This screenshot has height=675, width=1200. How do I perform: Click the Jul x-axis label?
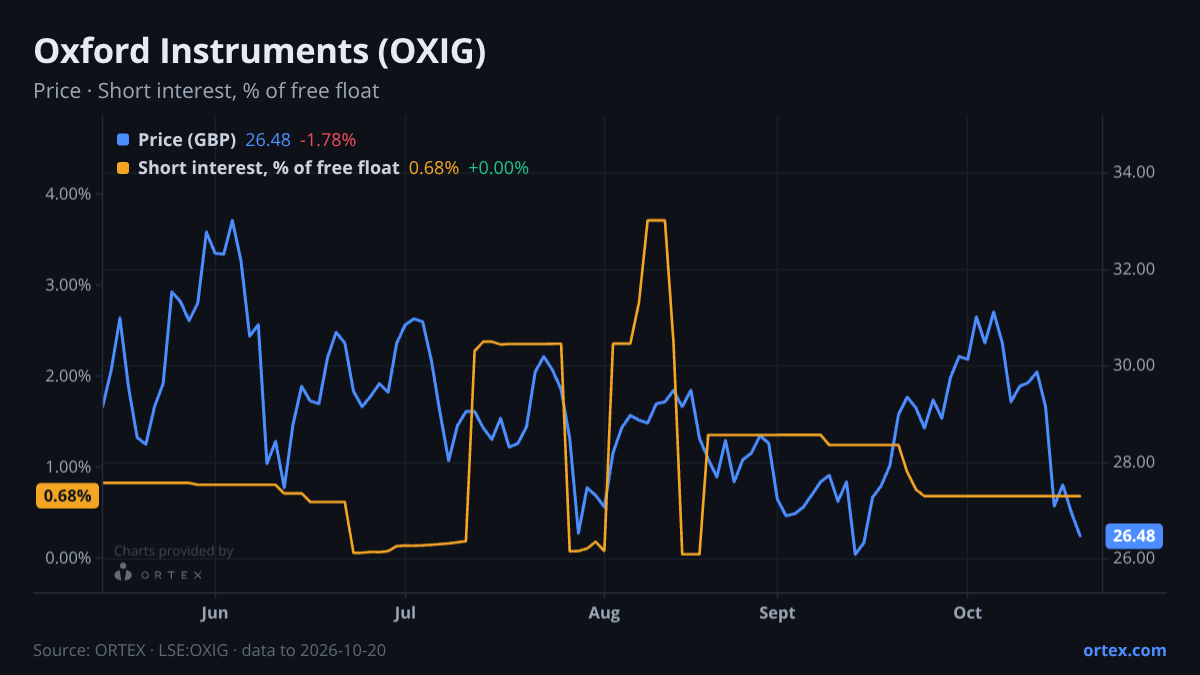[405, 612]
